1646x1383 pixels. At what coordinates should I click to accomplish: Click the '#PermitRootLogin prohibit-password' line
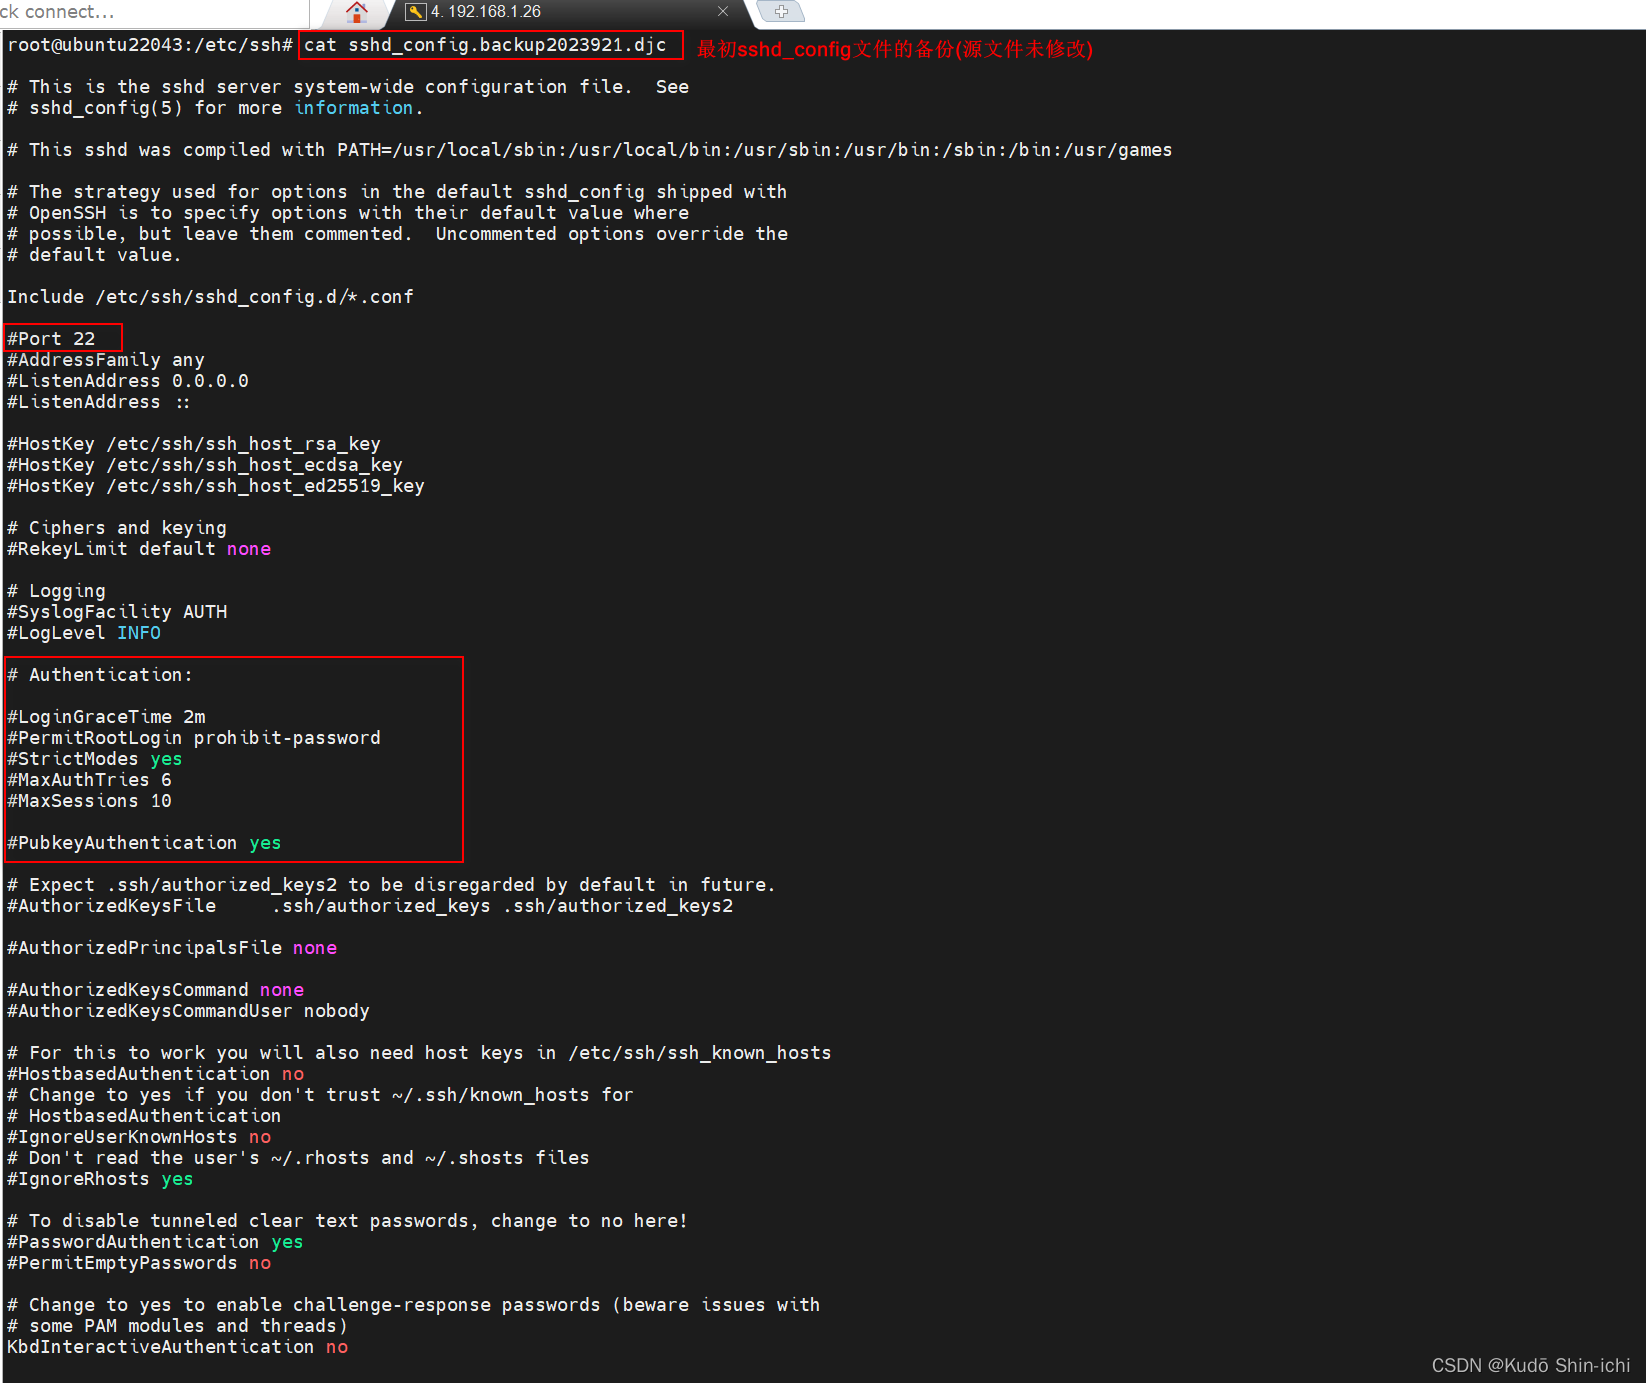tap(194, 738)
